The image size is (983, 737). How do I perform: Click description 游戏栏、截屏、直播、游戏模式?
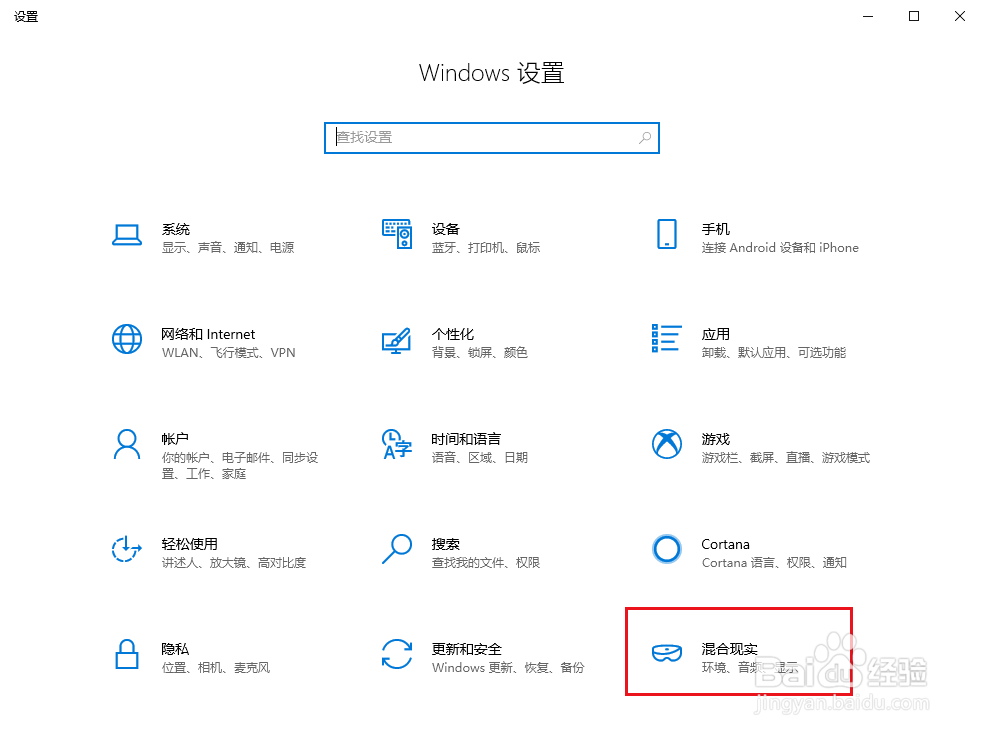click(786, 457)
